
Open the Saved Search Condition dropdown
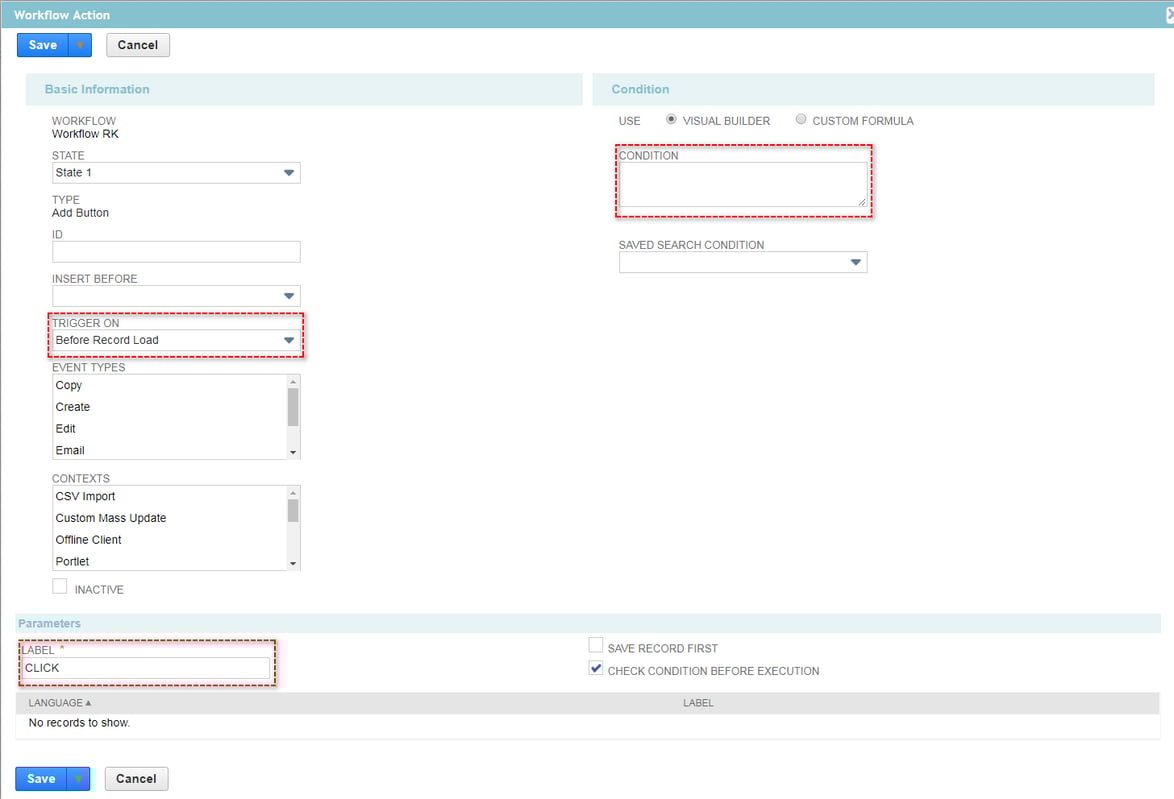(856, 261)
